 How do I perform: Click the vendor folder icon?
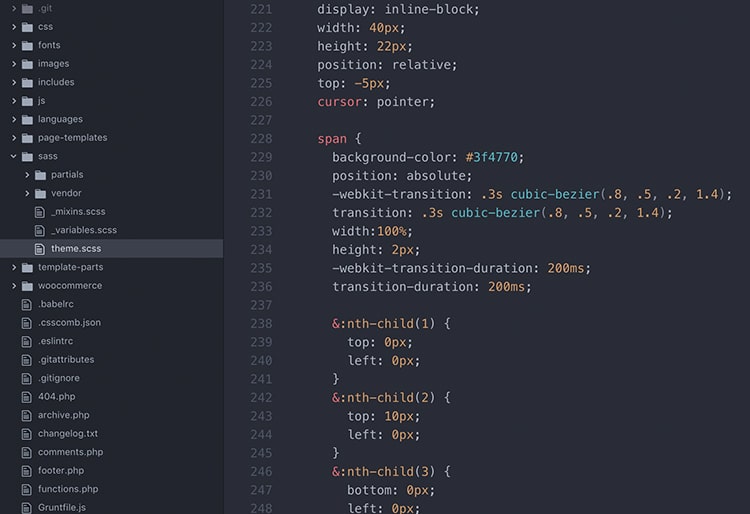click(40, 193)
